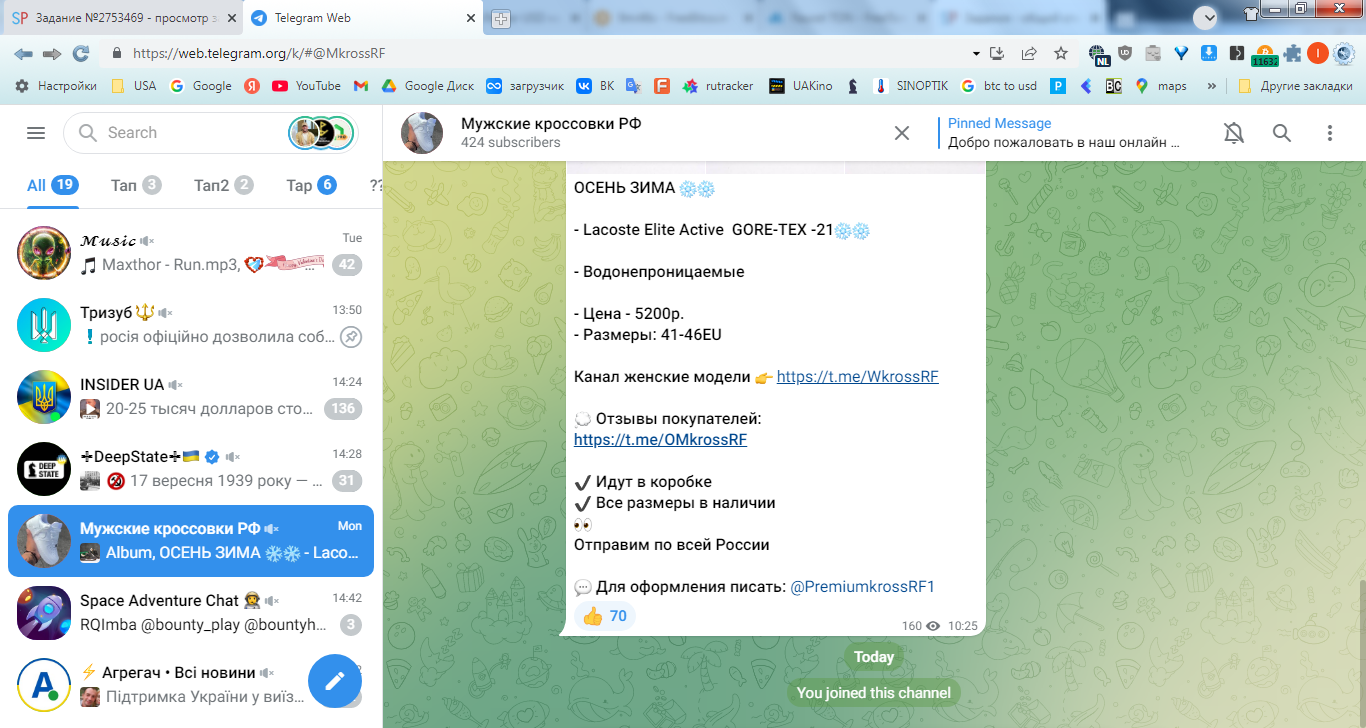Open the DeepState chat
The image size is (1366, 728).
coord(191,469)
